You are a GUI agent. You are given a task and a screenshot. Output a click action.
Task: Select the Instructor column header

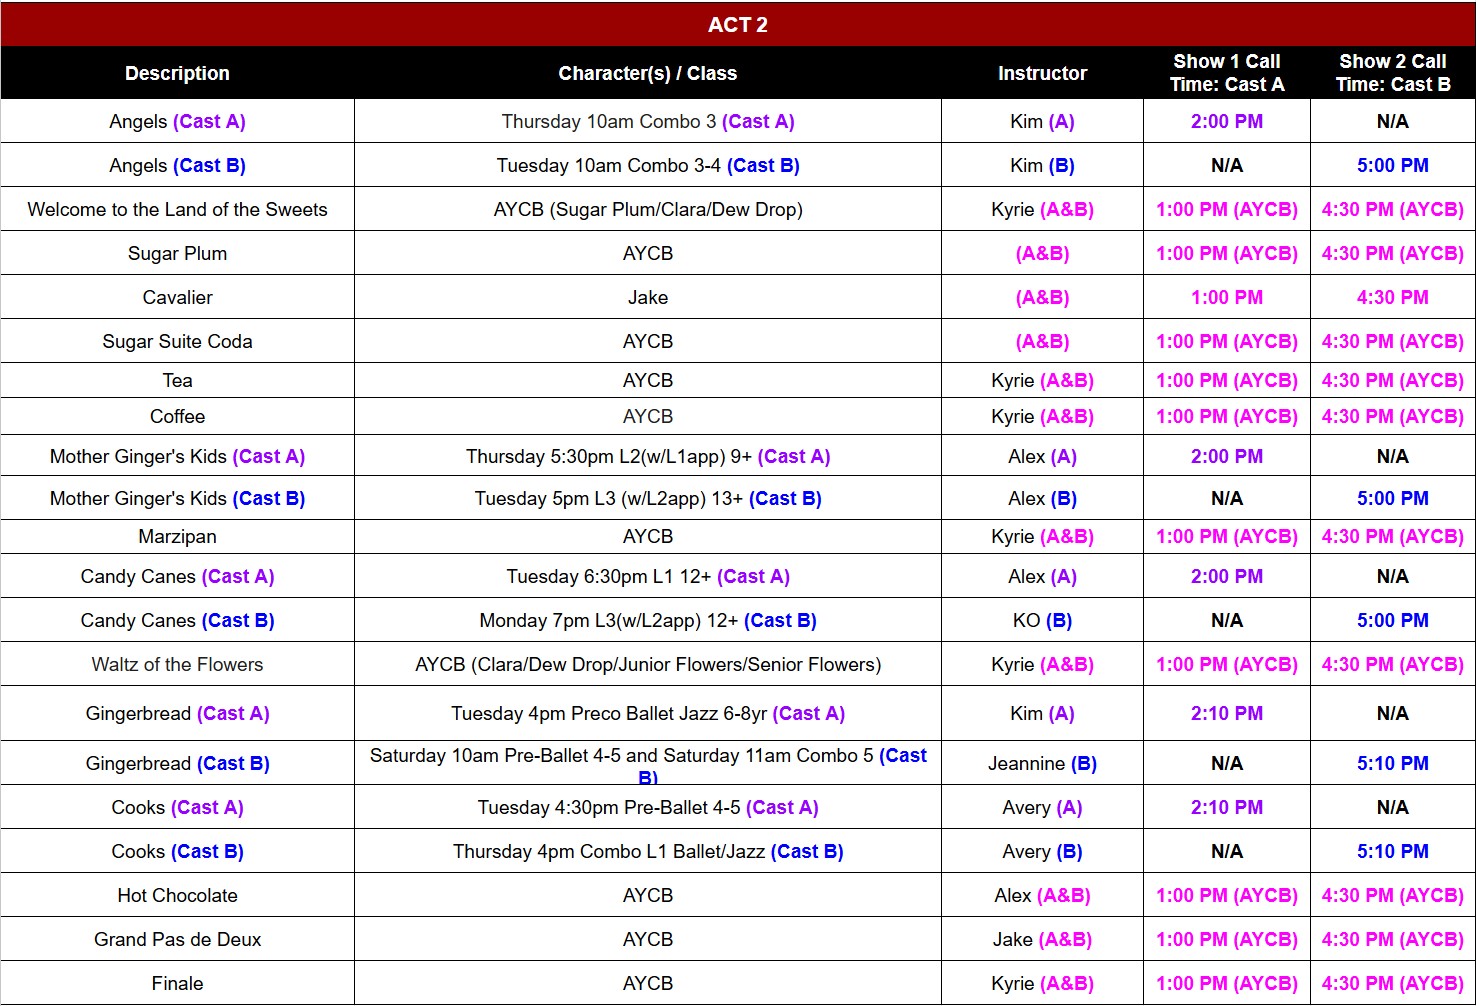1042,73
